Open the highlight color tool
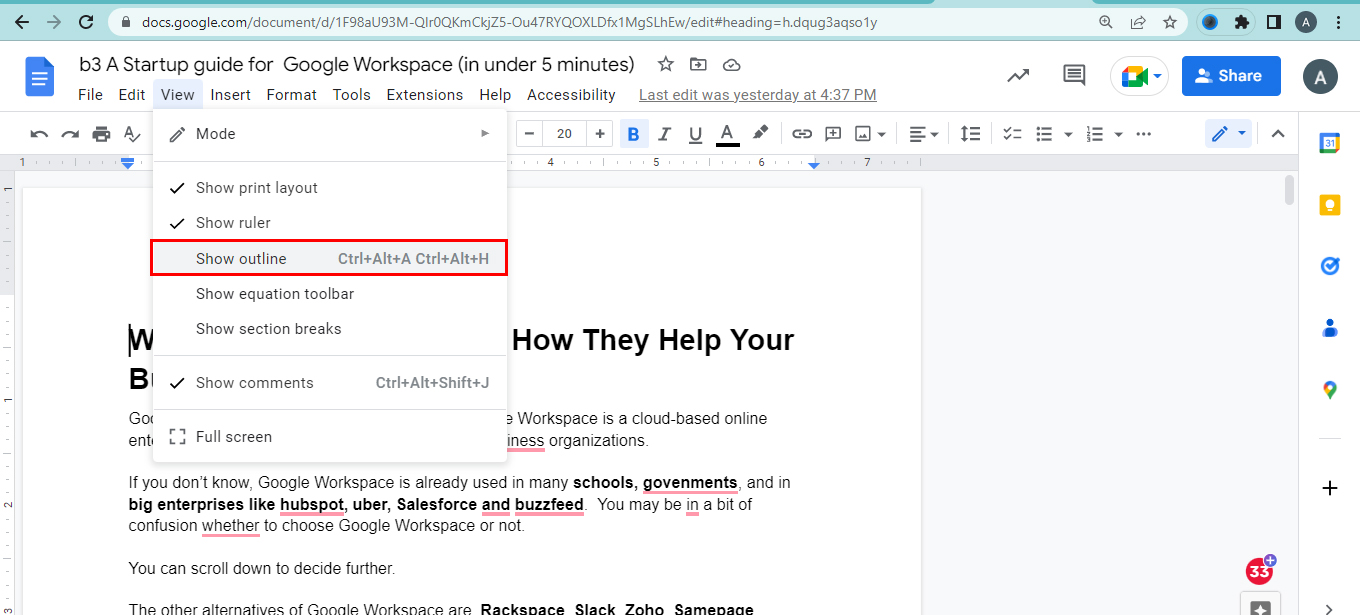 click(760, 134)
